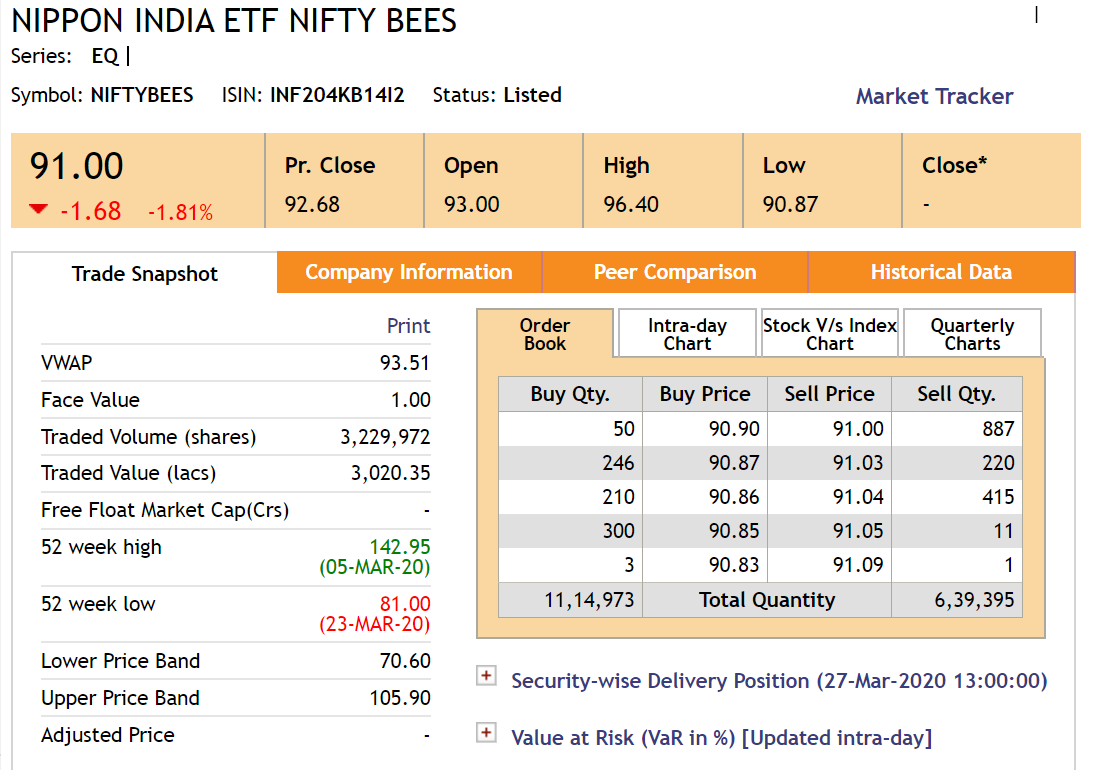Open Value at Risk intra-day link
Image resolution: width=1100 pixels, height=770 pixels.
click(x=721, y=738)
